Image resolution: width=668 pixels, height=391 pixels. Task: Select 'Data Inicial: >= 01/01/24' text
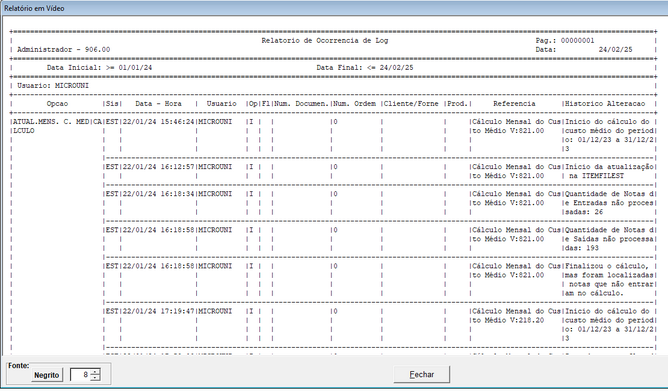pos(99,67)
